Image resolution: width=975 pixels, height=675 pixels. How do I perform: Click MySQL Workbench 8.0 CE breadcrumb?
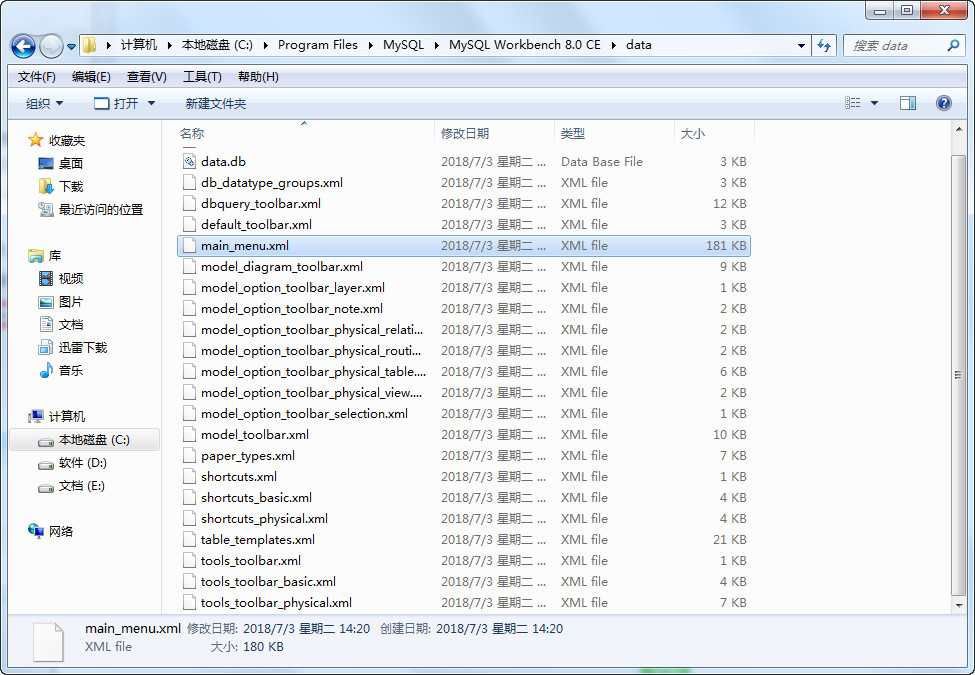tap(525, 45)
